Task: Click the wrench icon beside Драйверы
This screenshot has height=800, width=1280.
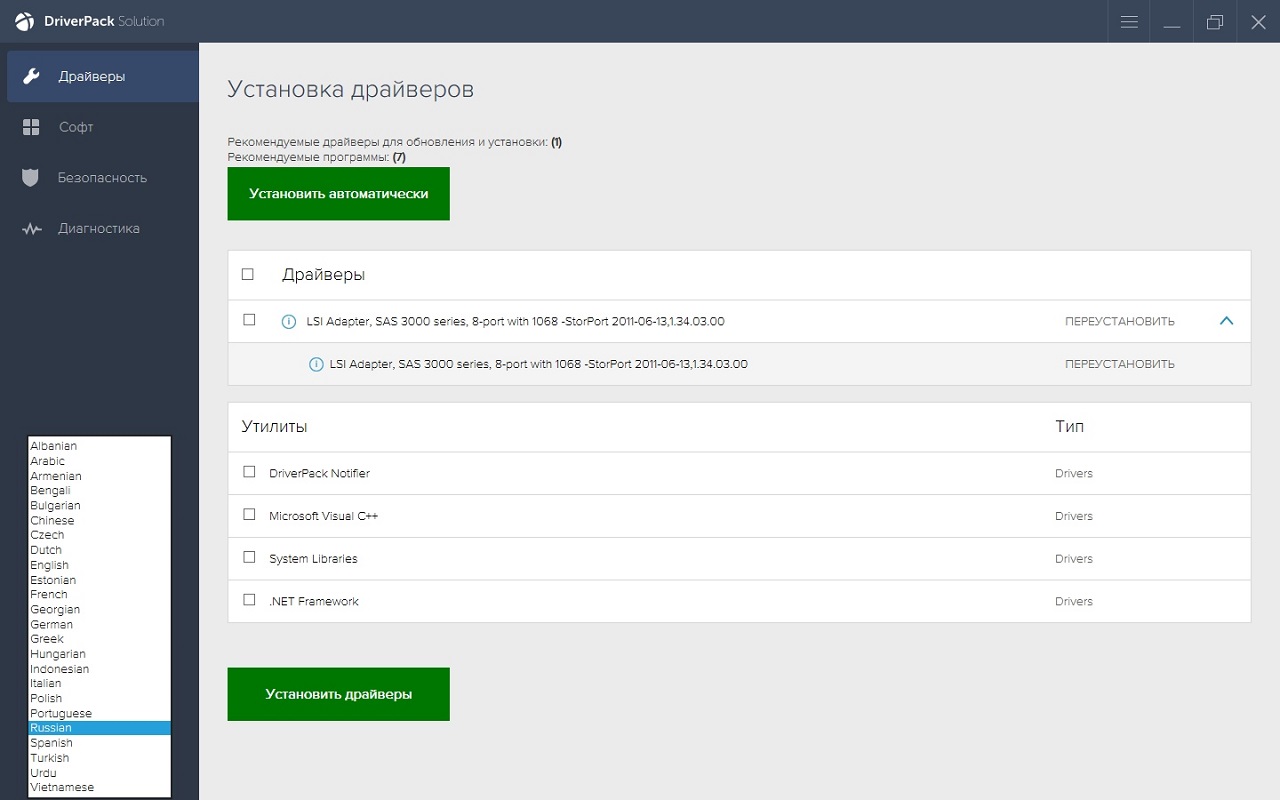Action: point(31,77)
